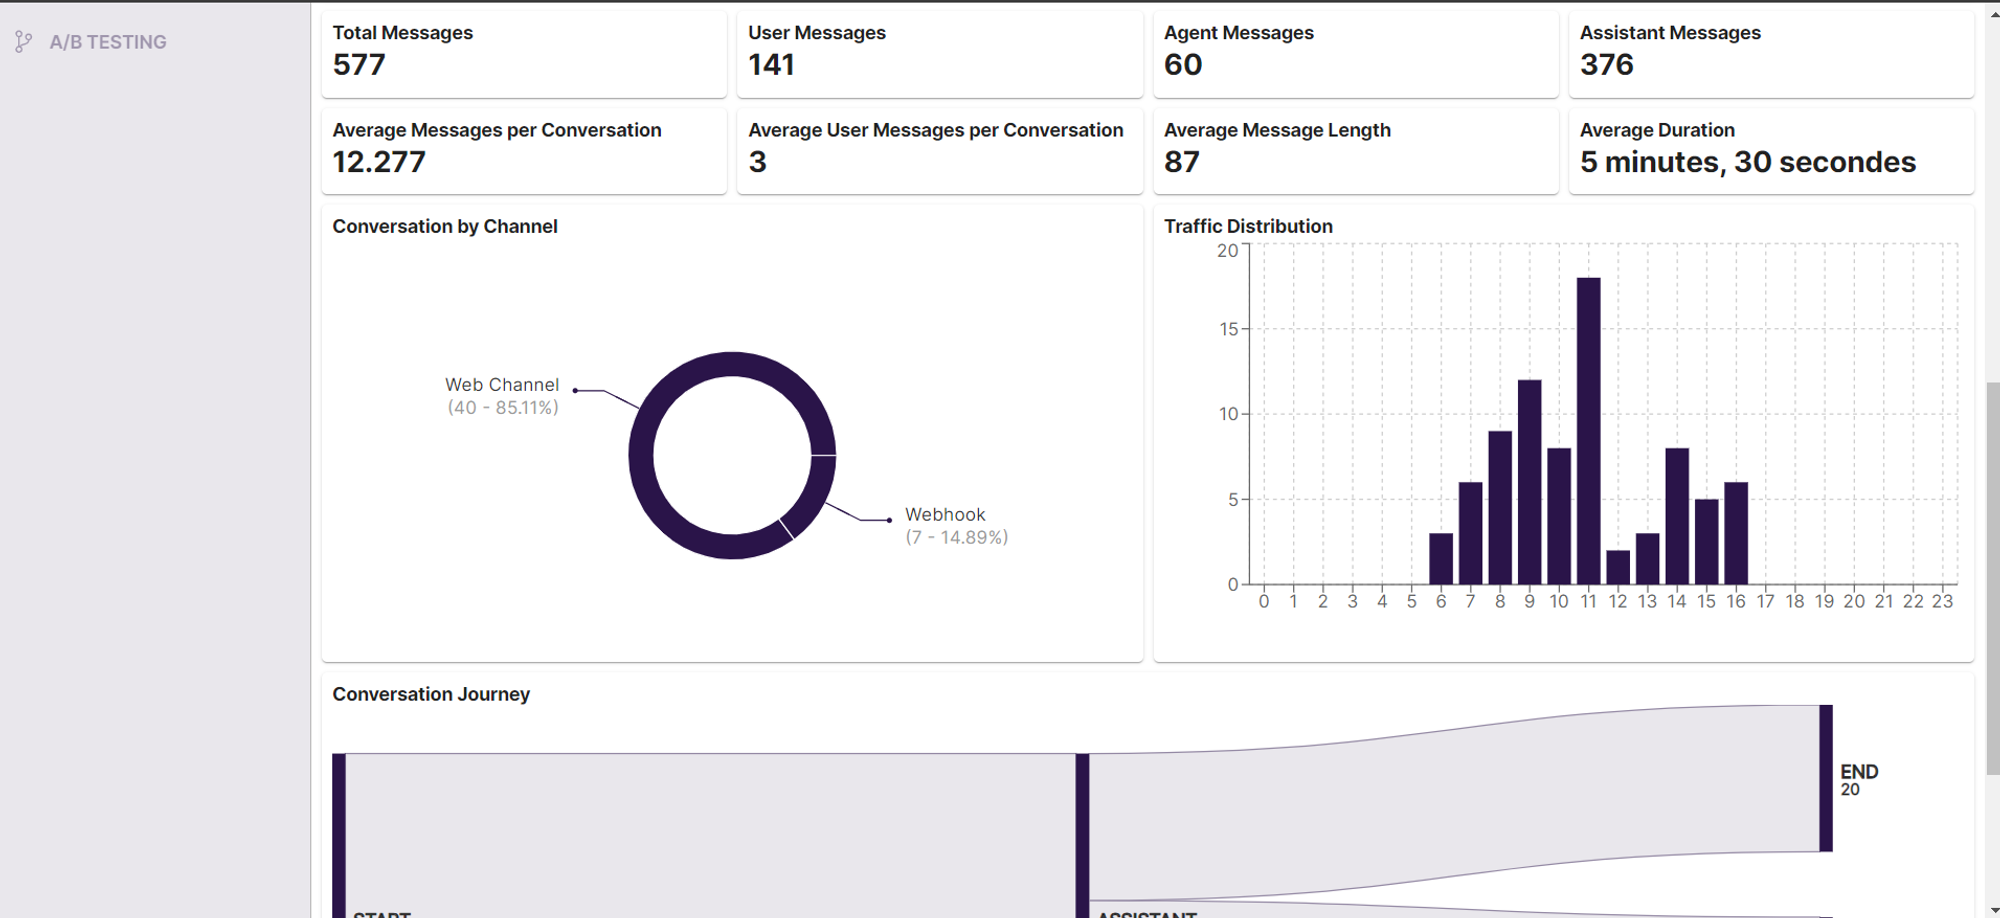Click the Webhook chart label
Screen dimensions: 2000x918
click(956, 526)
